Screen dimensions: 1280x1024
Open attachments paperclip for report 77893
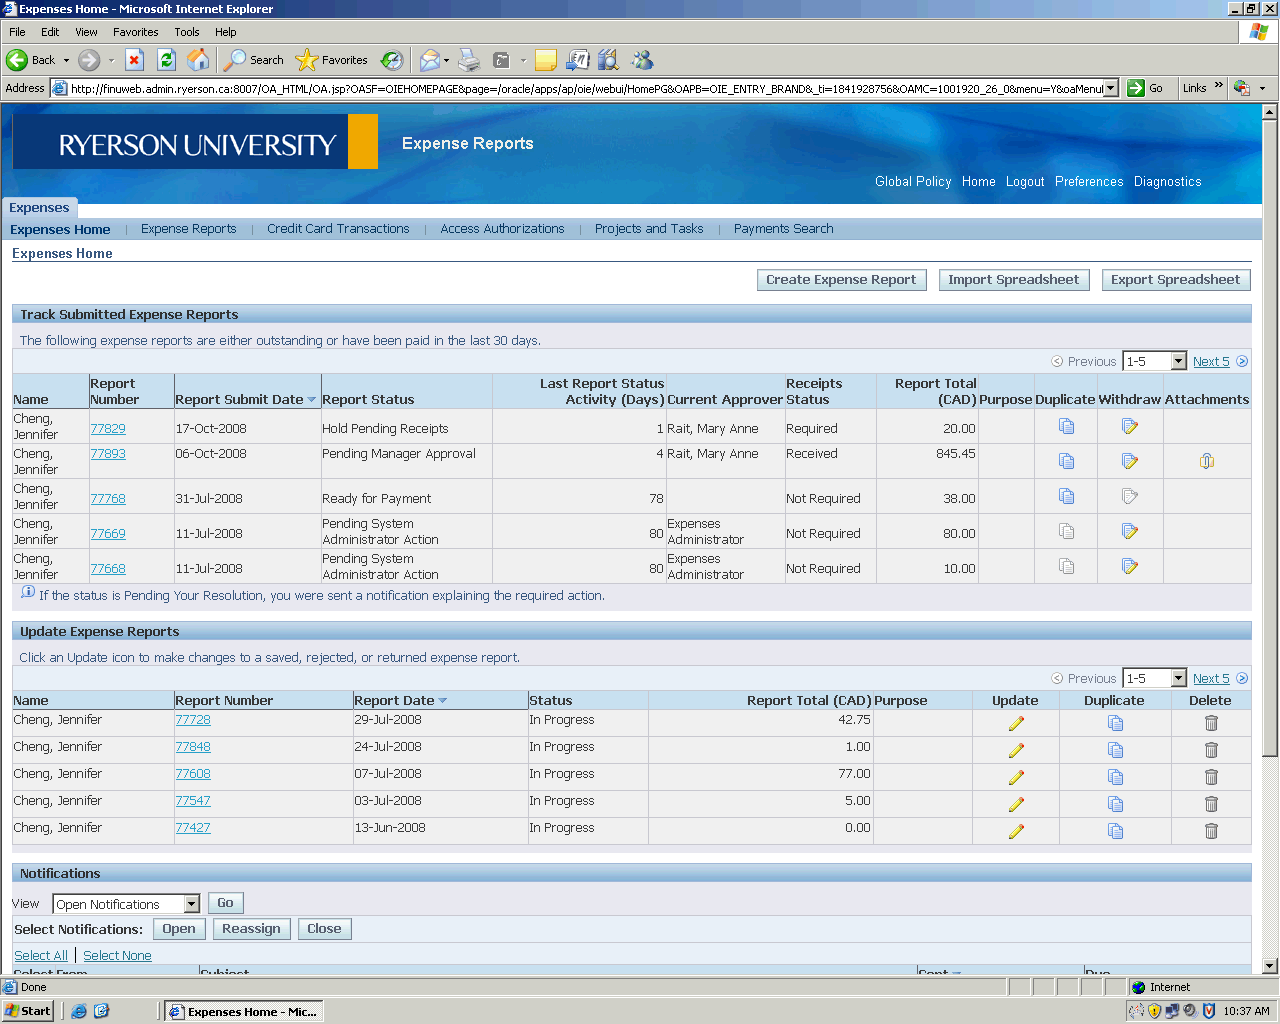(x=1206, y=461)
